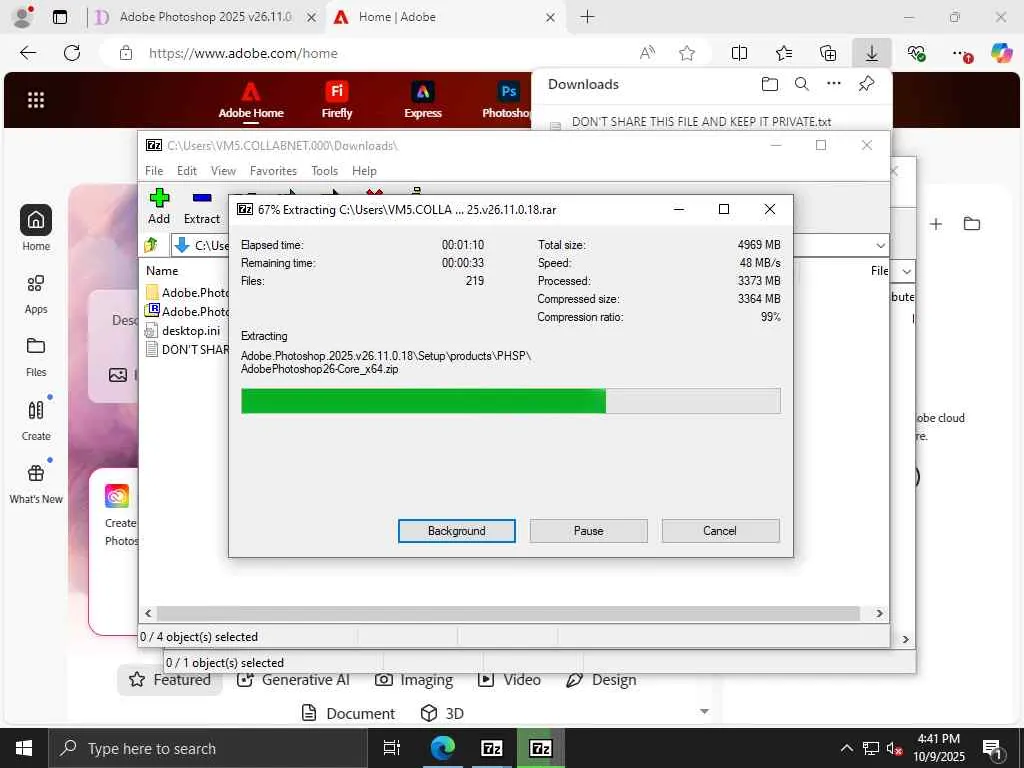Select Home in Adobe left sidebar

(x=36, y=228)
